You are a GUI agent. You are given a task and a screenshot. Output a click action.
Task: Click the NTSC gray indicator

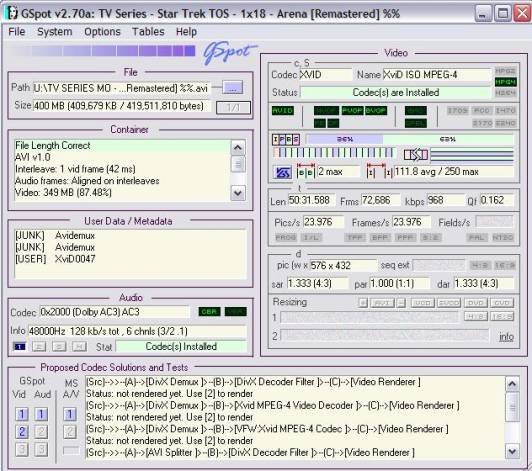click(503, 237)
